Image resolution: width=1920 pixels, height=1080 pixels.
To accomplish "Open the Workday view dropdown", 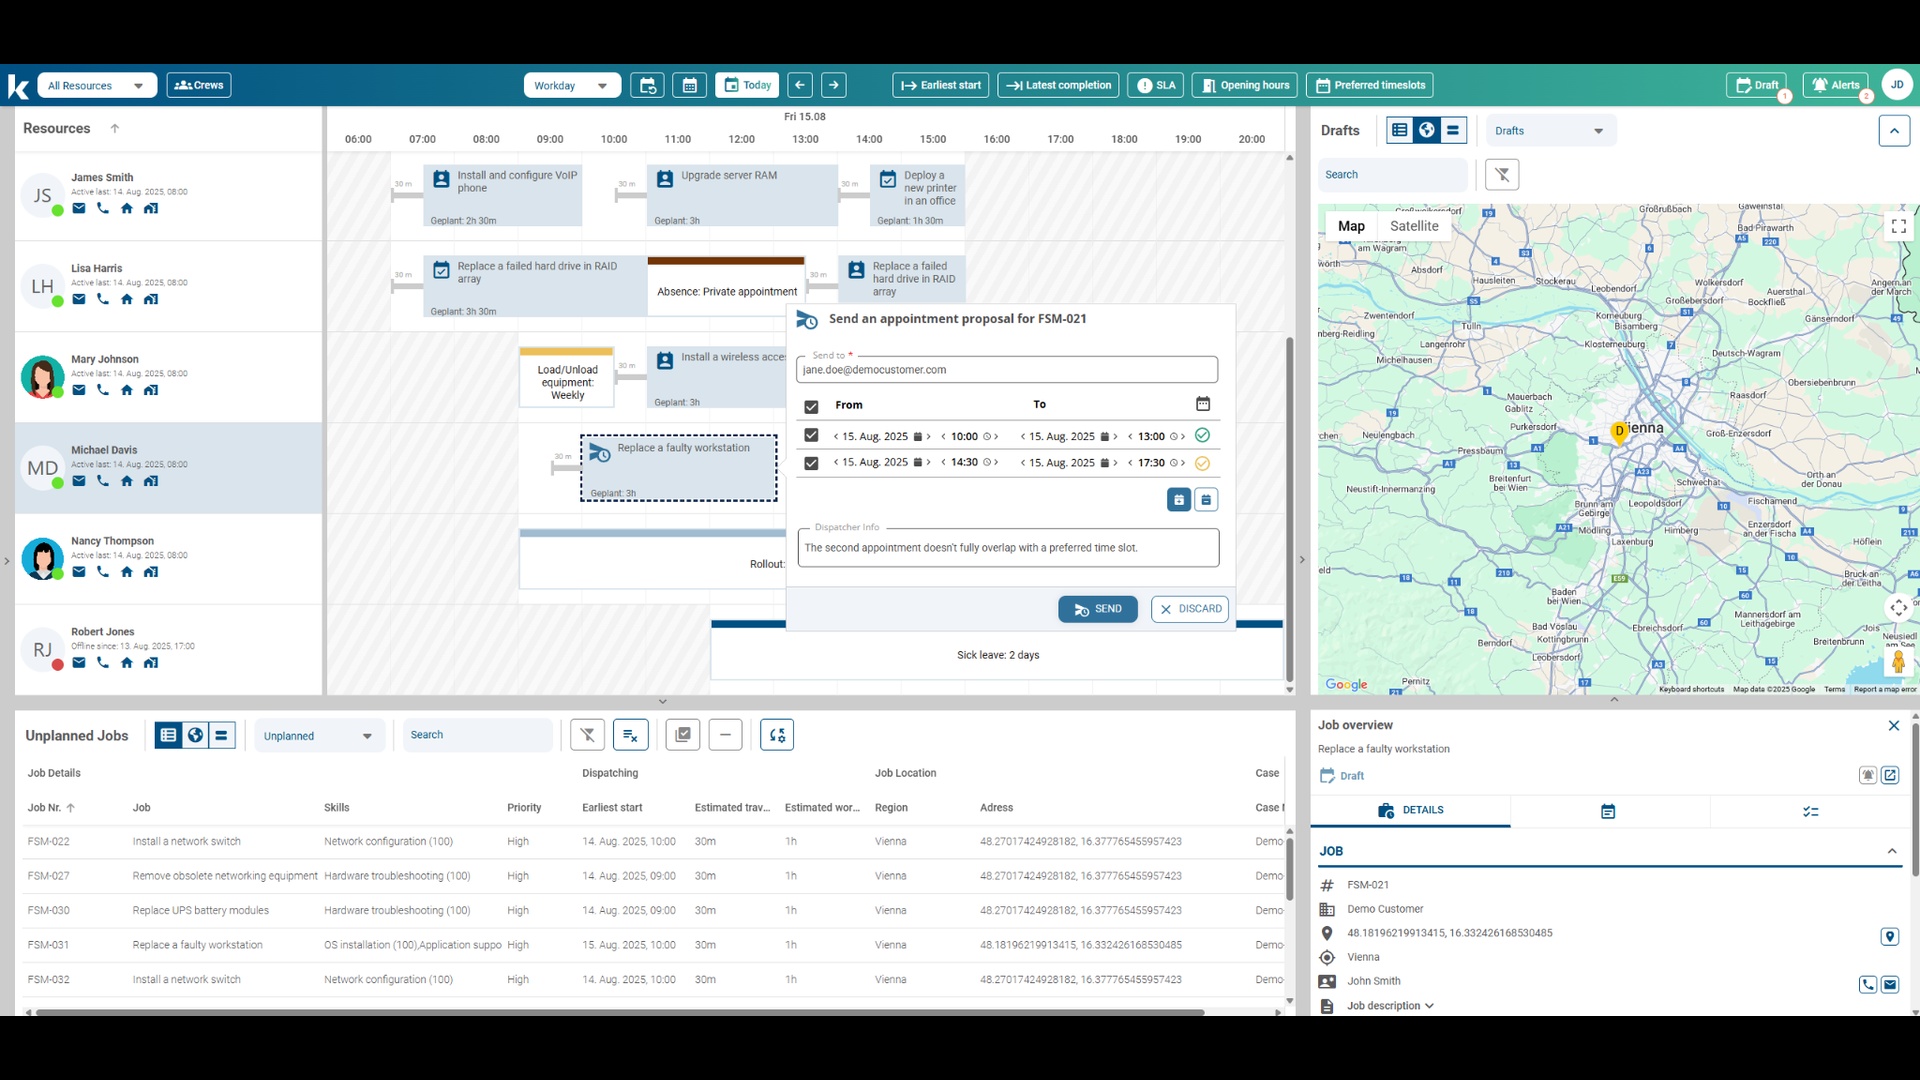I will coord(571,86).
